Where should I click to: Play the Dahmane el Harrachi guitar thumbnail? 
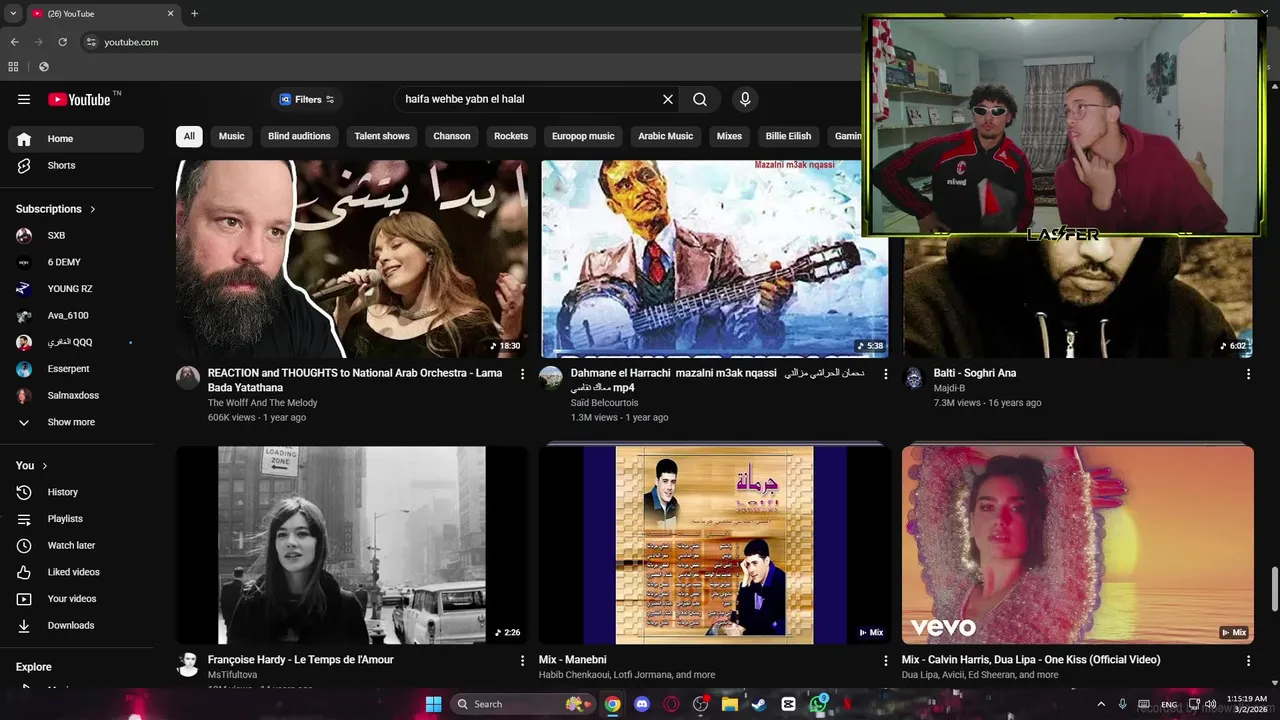tap(715, 259)
